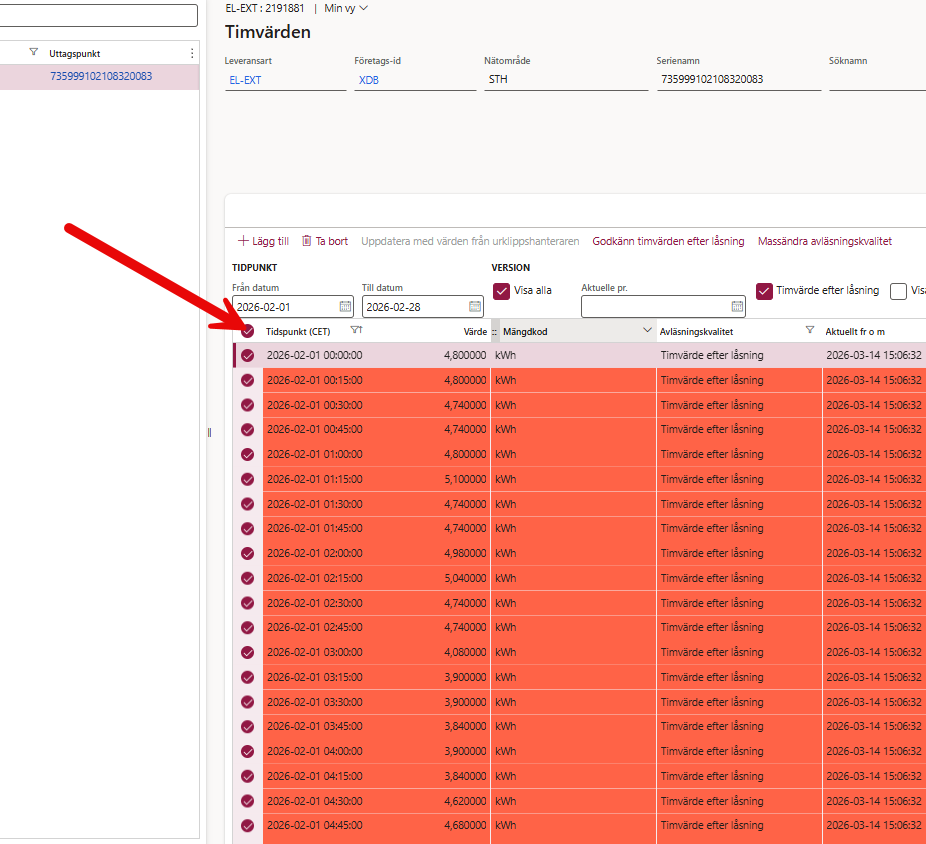Click Massändra avläsningskvalitet in the toolbar
Viewport: 926px width, 844px height.
(824, 241)
